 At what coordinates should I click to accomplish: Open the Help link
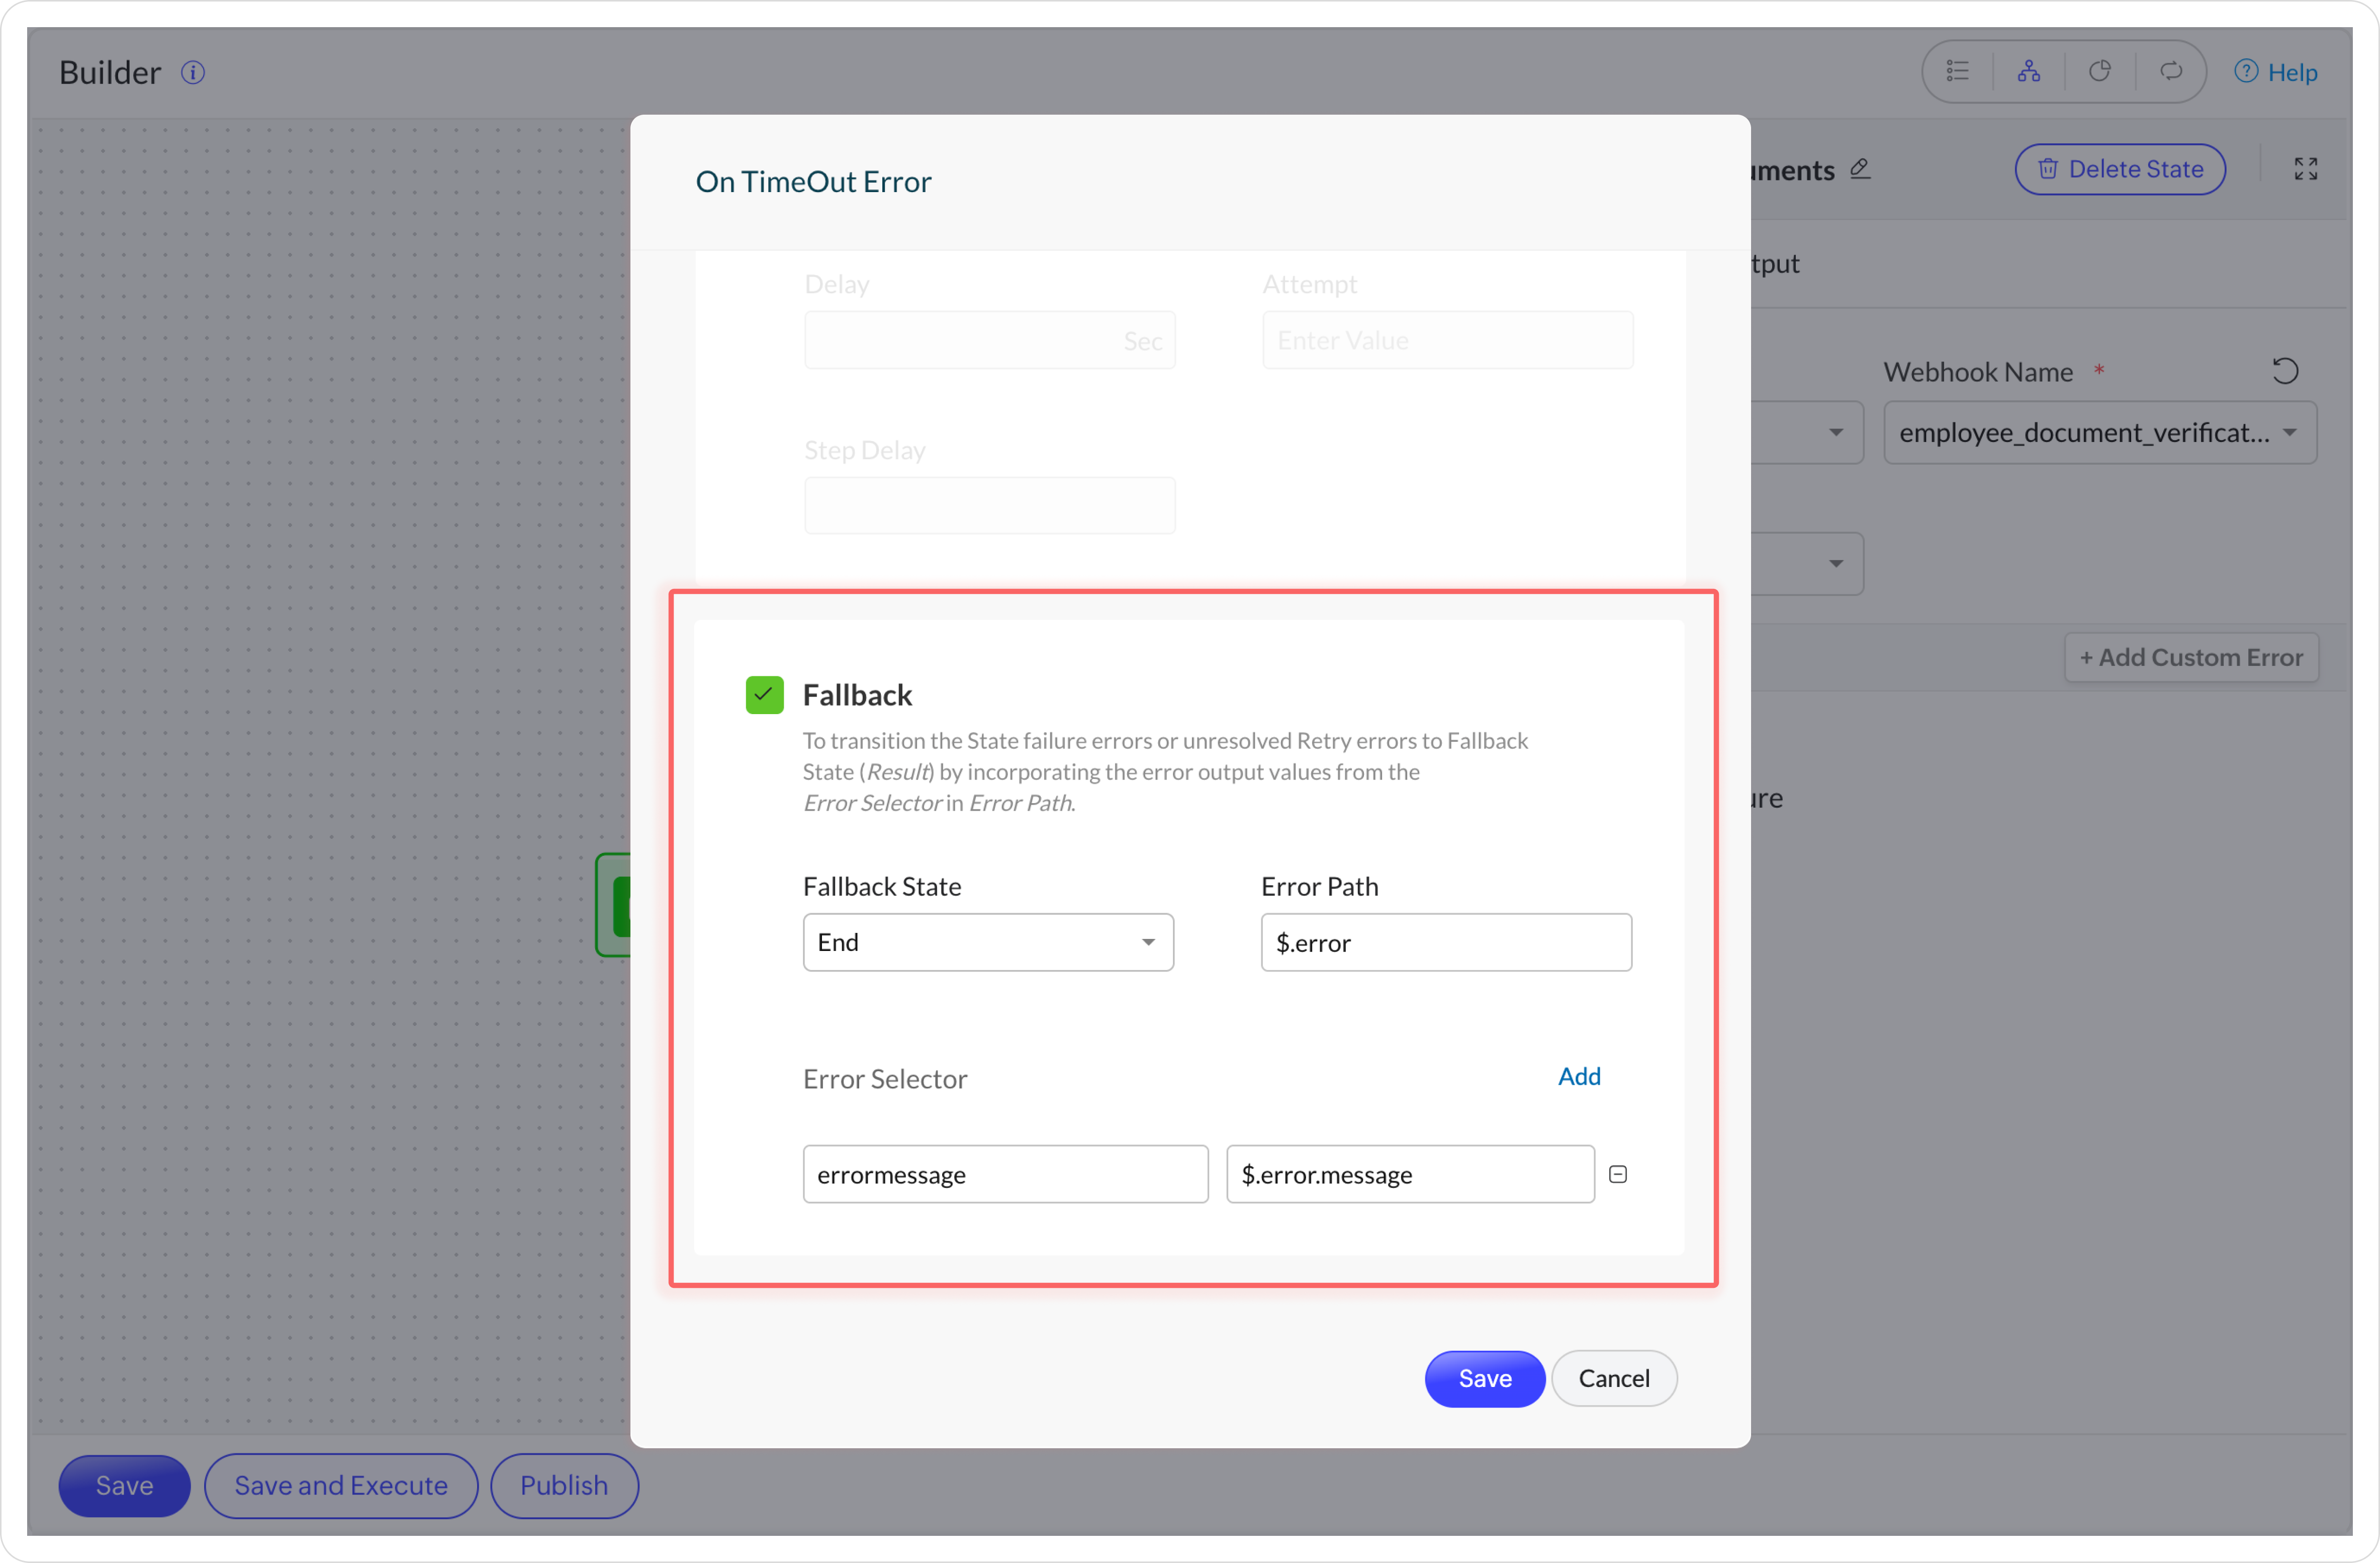pos(2275,72)
